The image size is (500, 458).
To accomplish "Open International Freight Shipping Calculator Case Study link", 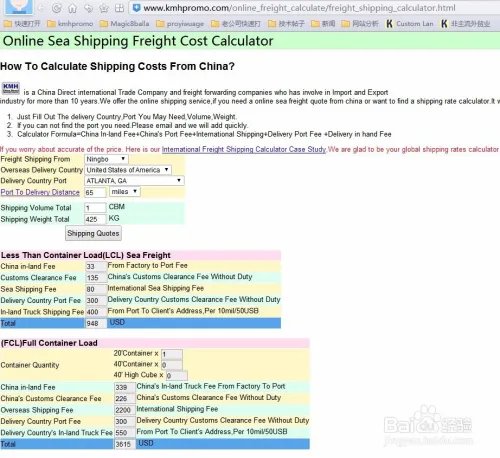I will coord(244,149).
